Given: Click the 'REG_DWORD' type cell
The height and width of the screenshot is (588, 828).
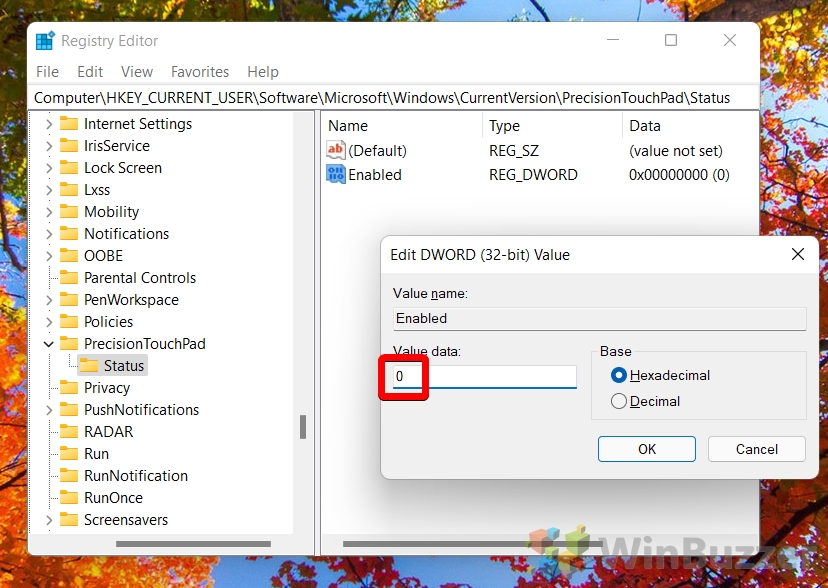Looking at the screenshot, I should (x=533, y=175).
